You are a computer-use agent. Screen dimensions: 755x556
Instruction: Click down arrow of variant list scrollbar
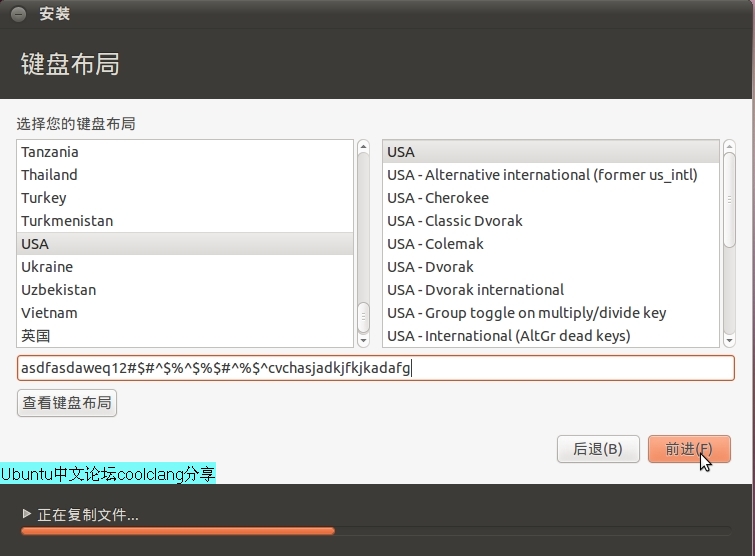click(729, 341)
